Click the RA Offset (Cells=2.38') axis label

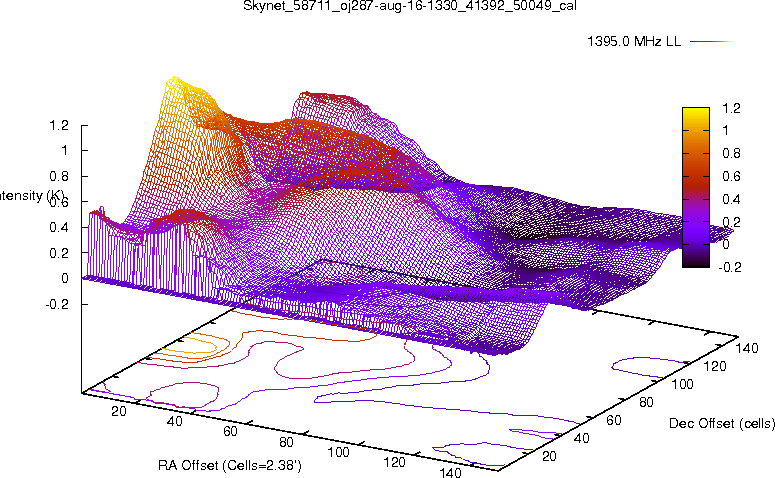[x=230, y=465]
